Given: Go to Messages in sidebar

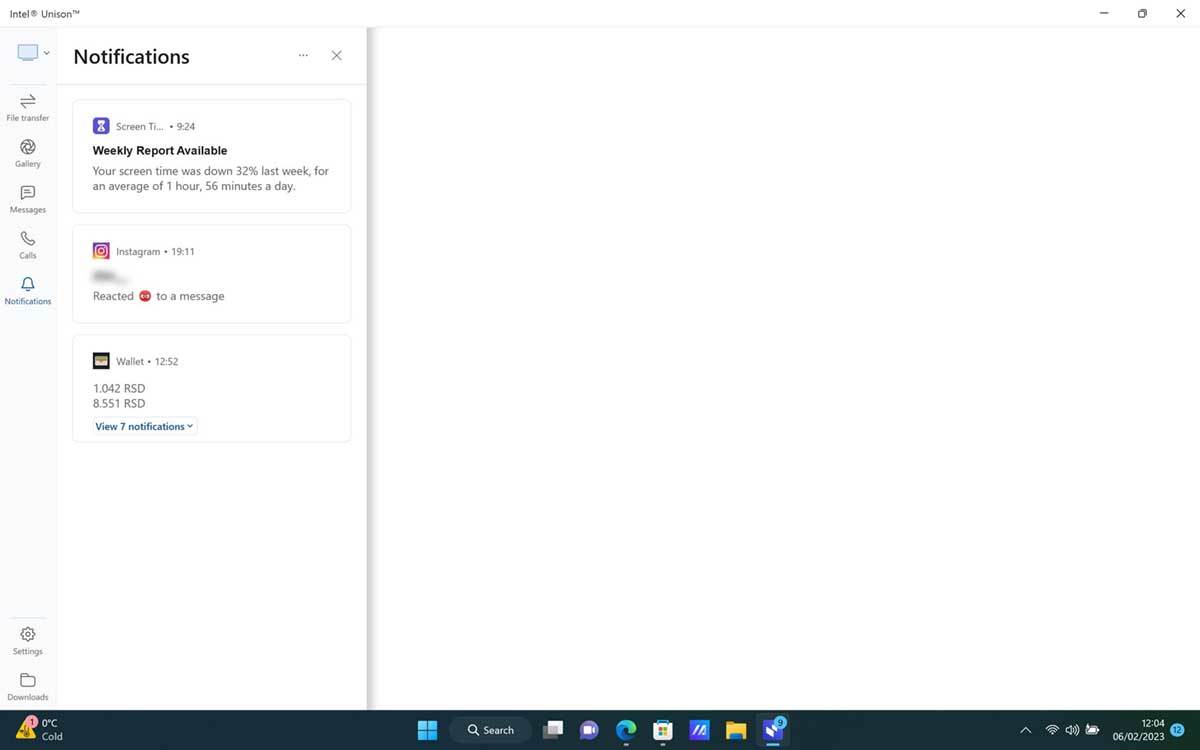Looking at the screenshot, I should tap(28, 199).
